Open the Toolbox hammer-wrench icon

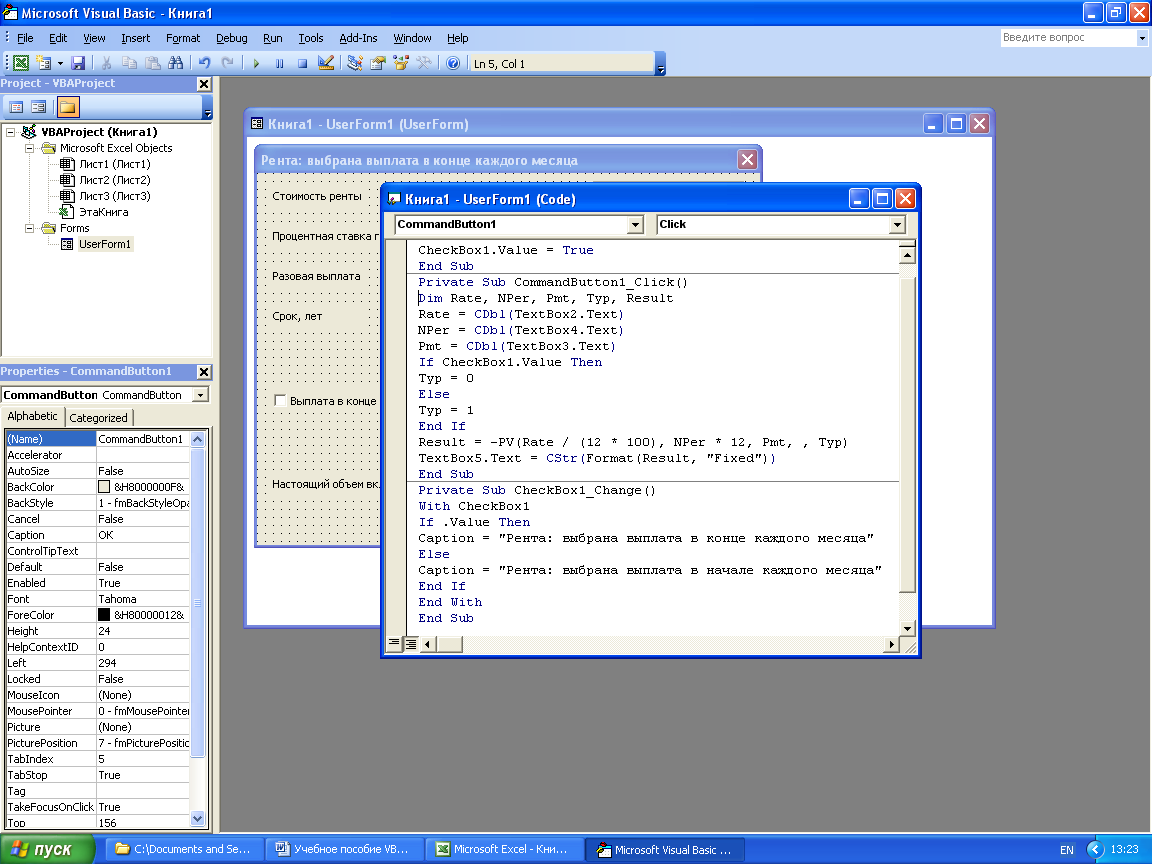tap(424, 63)
